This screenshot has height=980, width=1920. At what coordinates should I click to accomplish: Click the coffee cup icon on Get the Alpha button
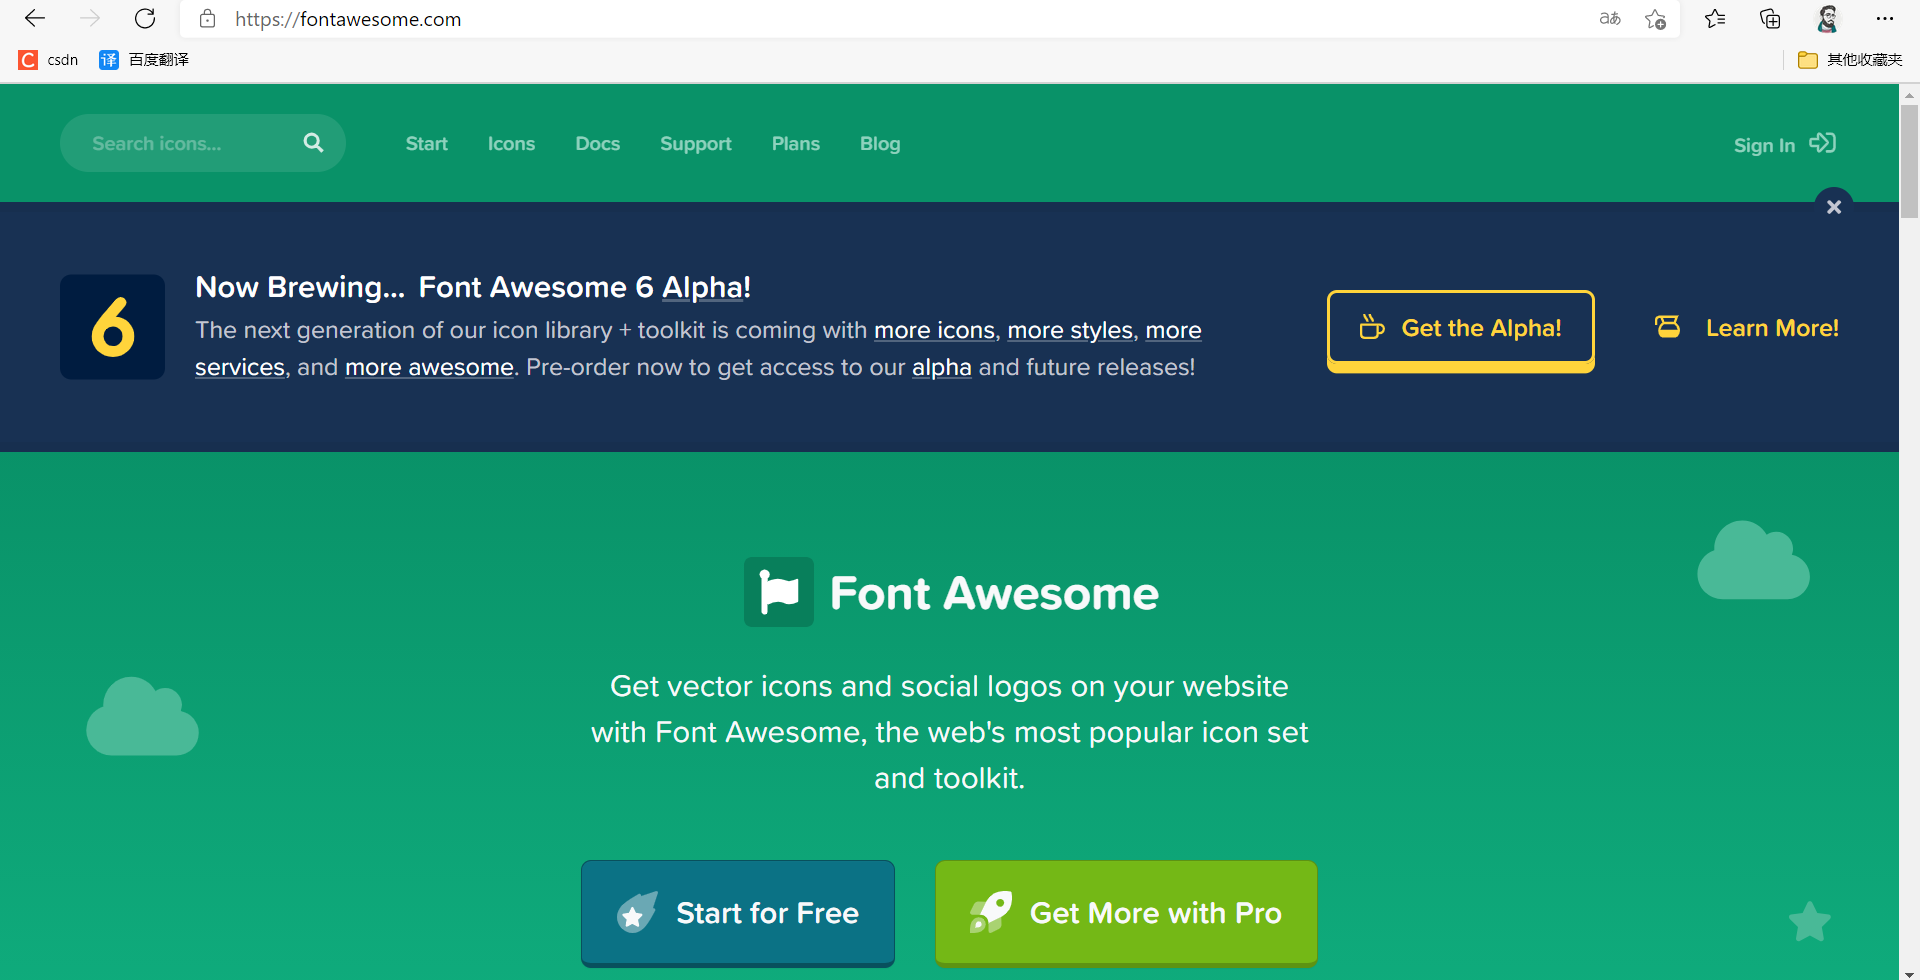pos(1371,327)
